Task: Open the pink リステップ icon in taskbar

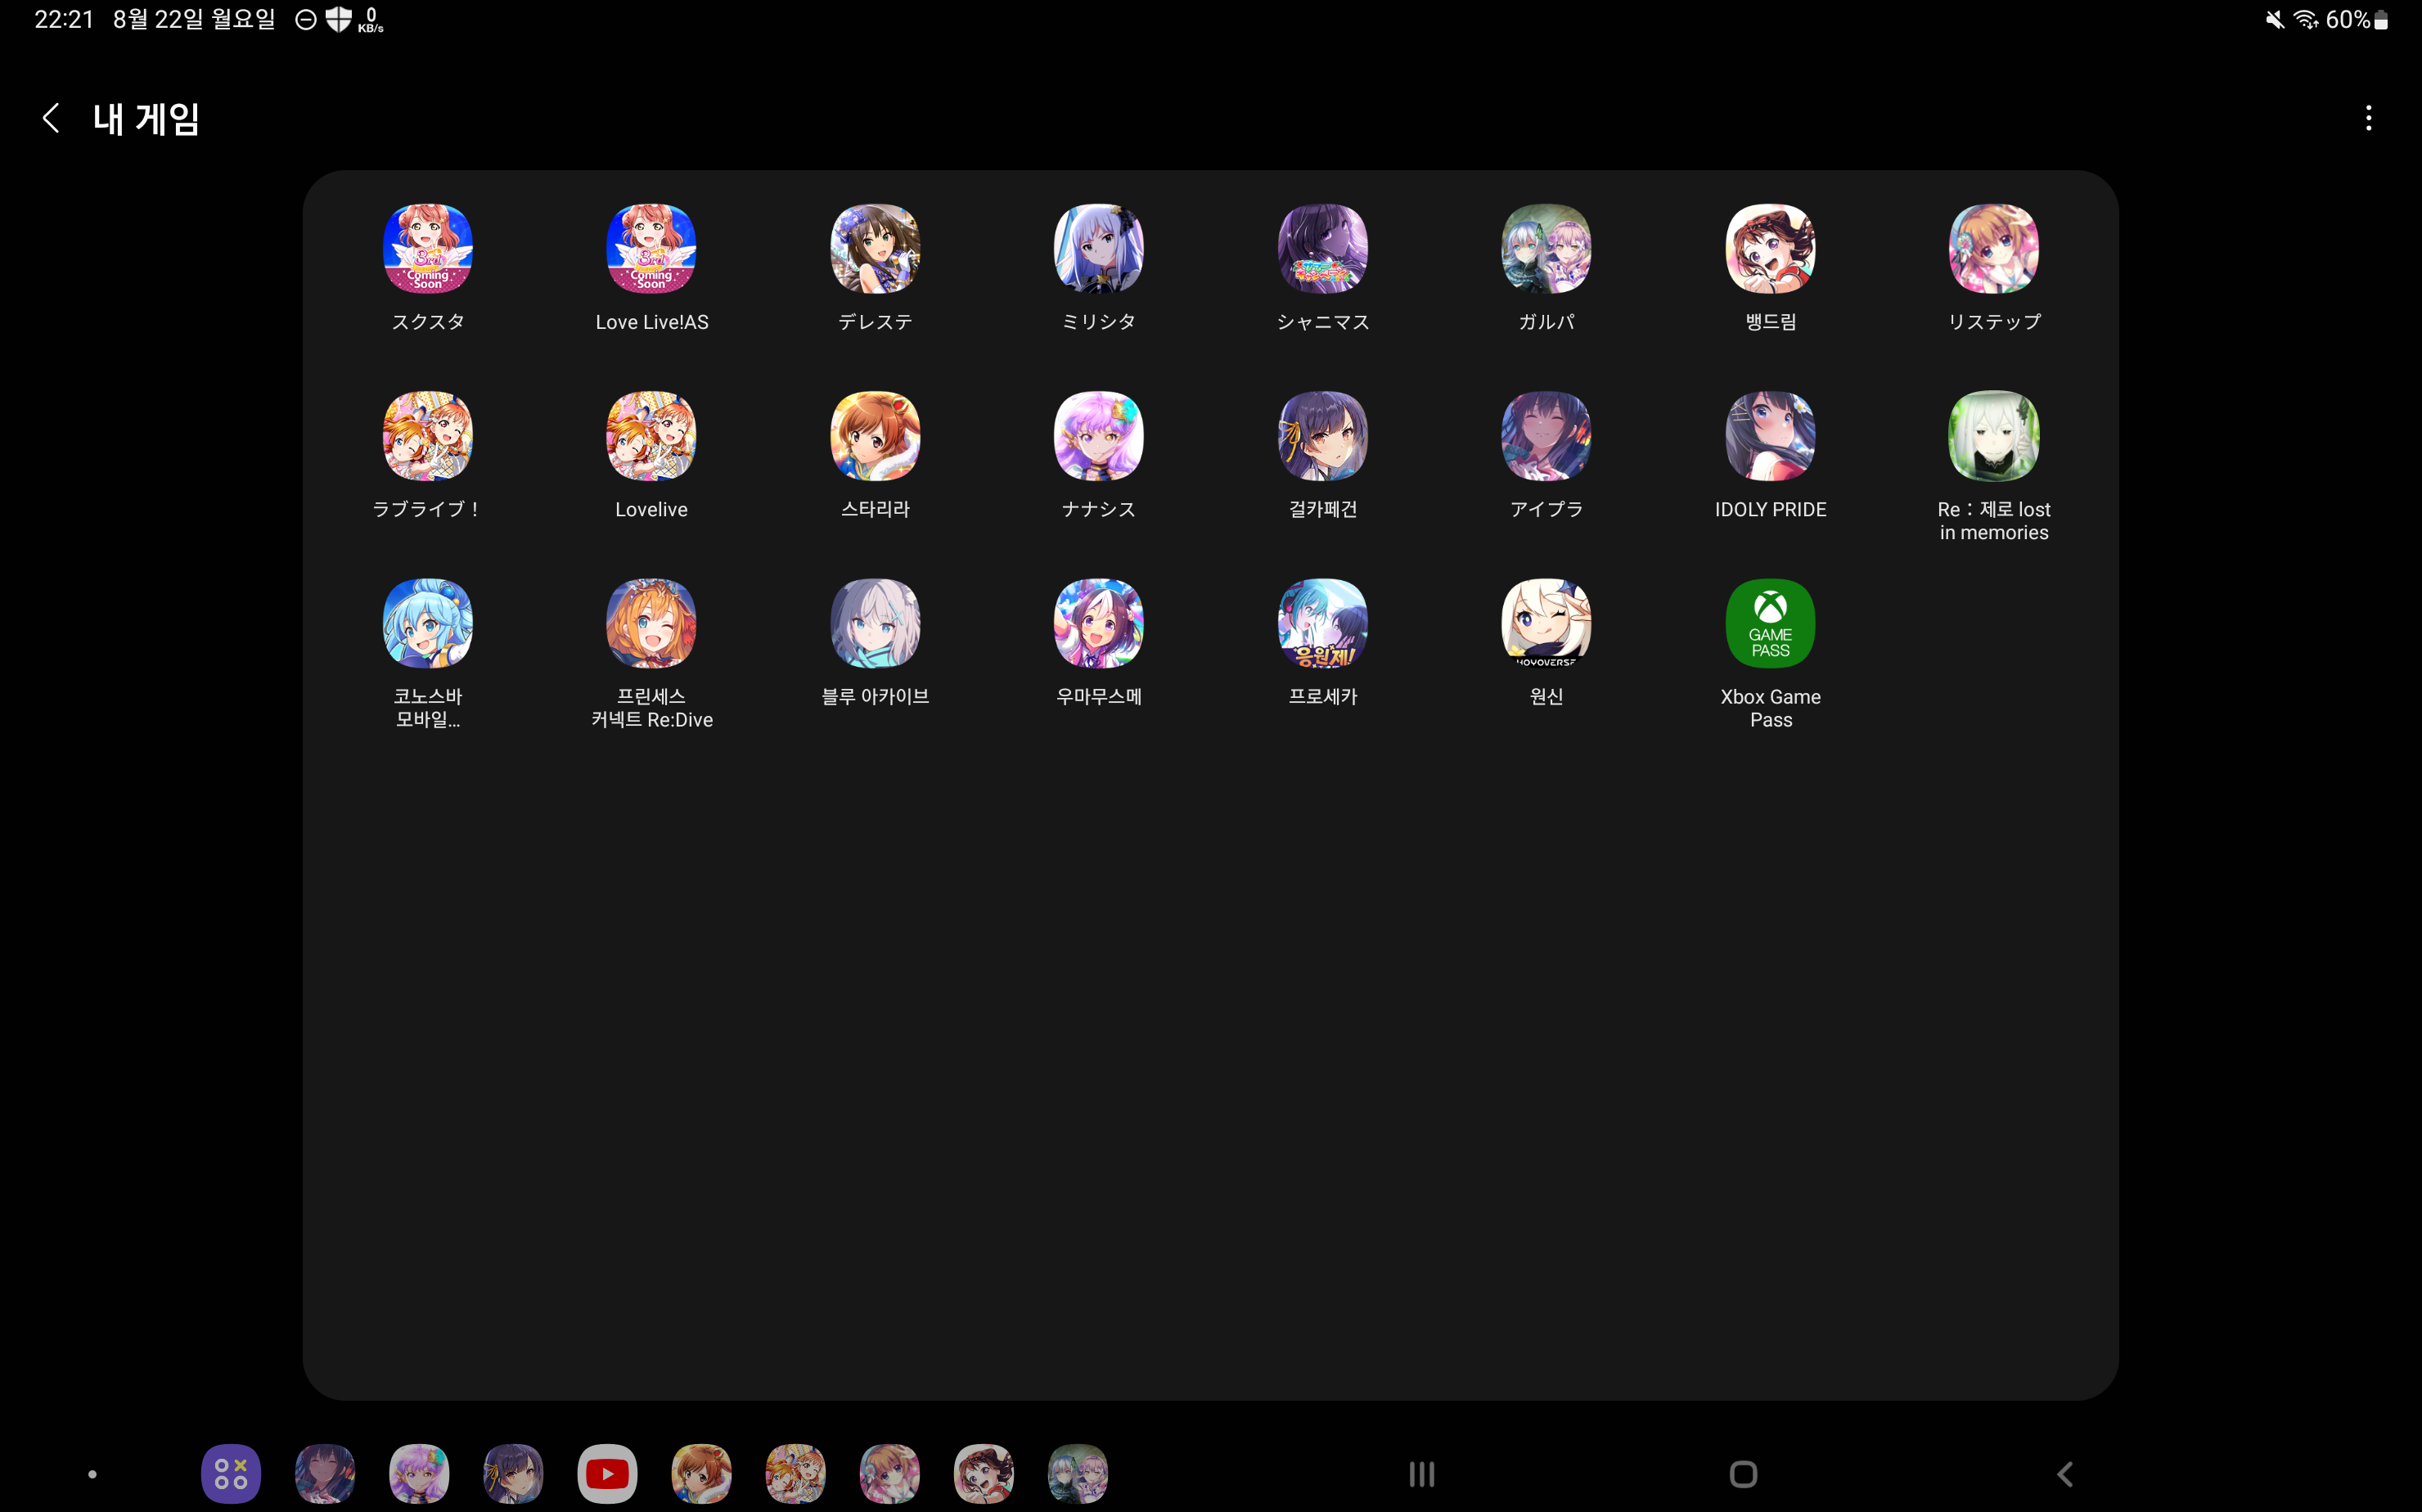Action: (x=889, y=1474)
